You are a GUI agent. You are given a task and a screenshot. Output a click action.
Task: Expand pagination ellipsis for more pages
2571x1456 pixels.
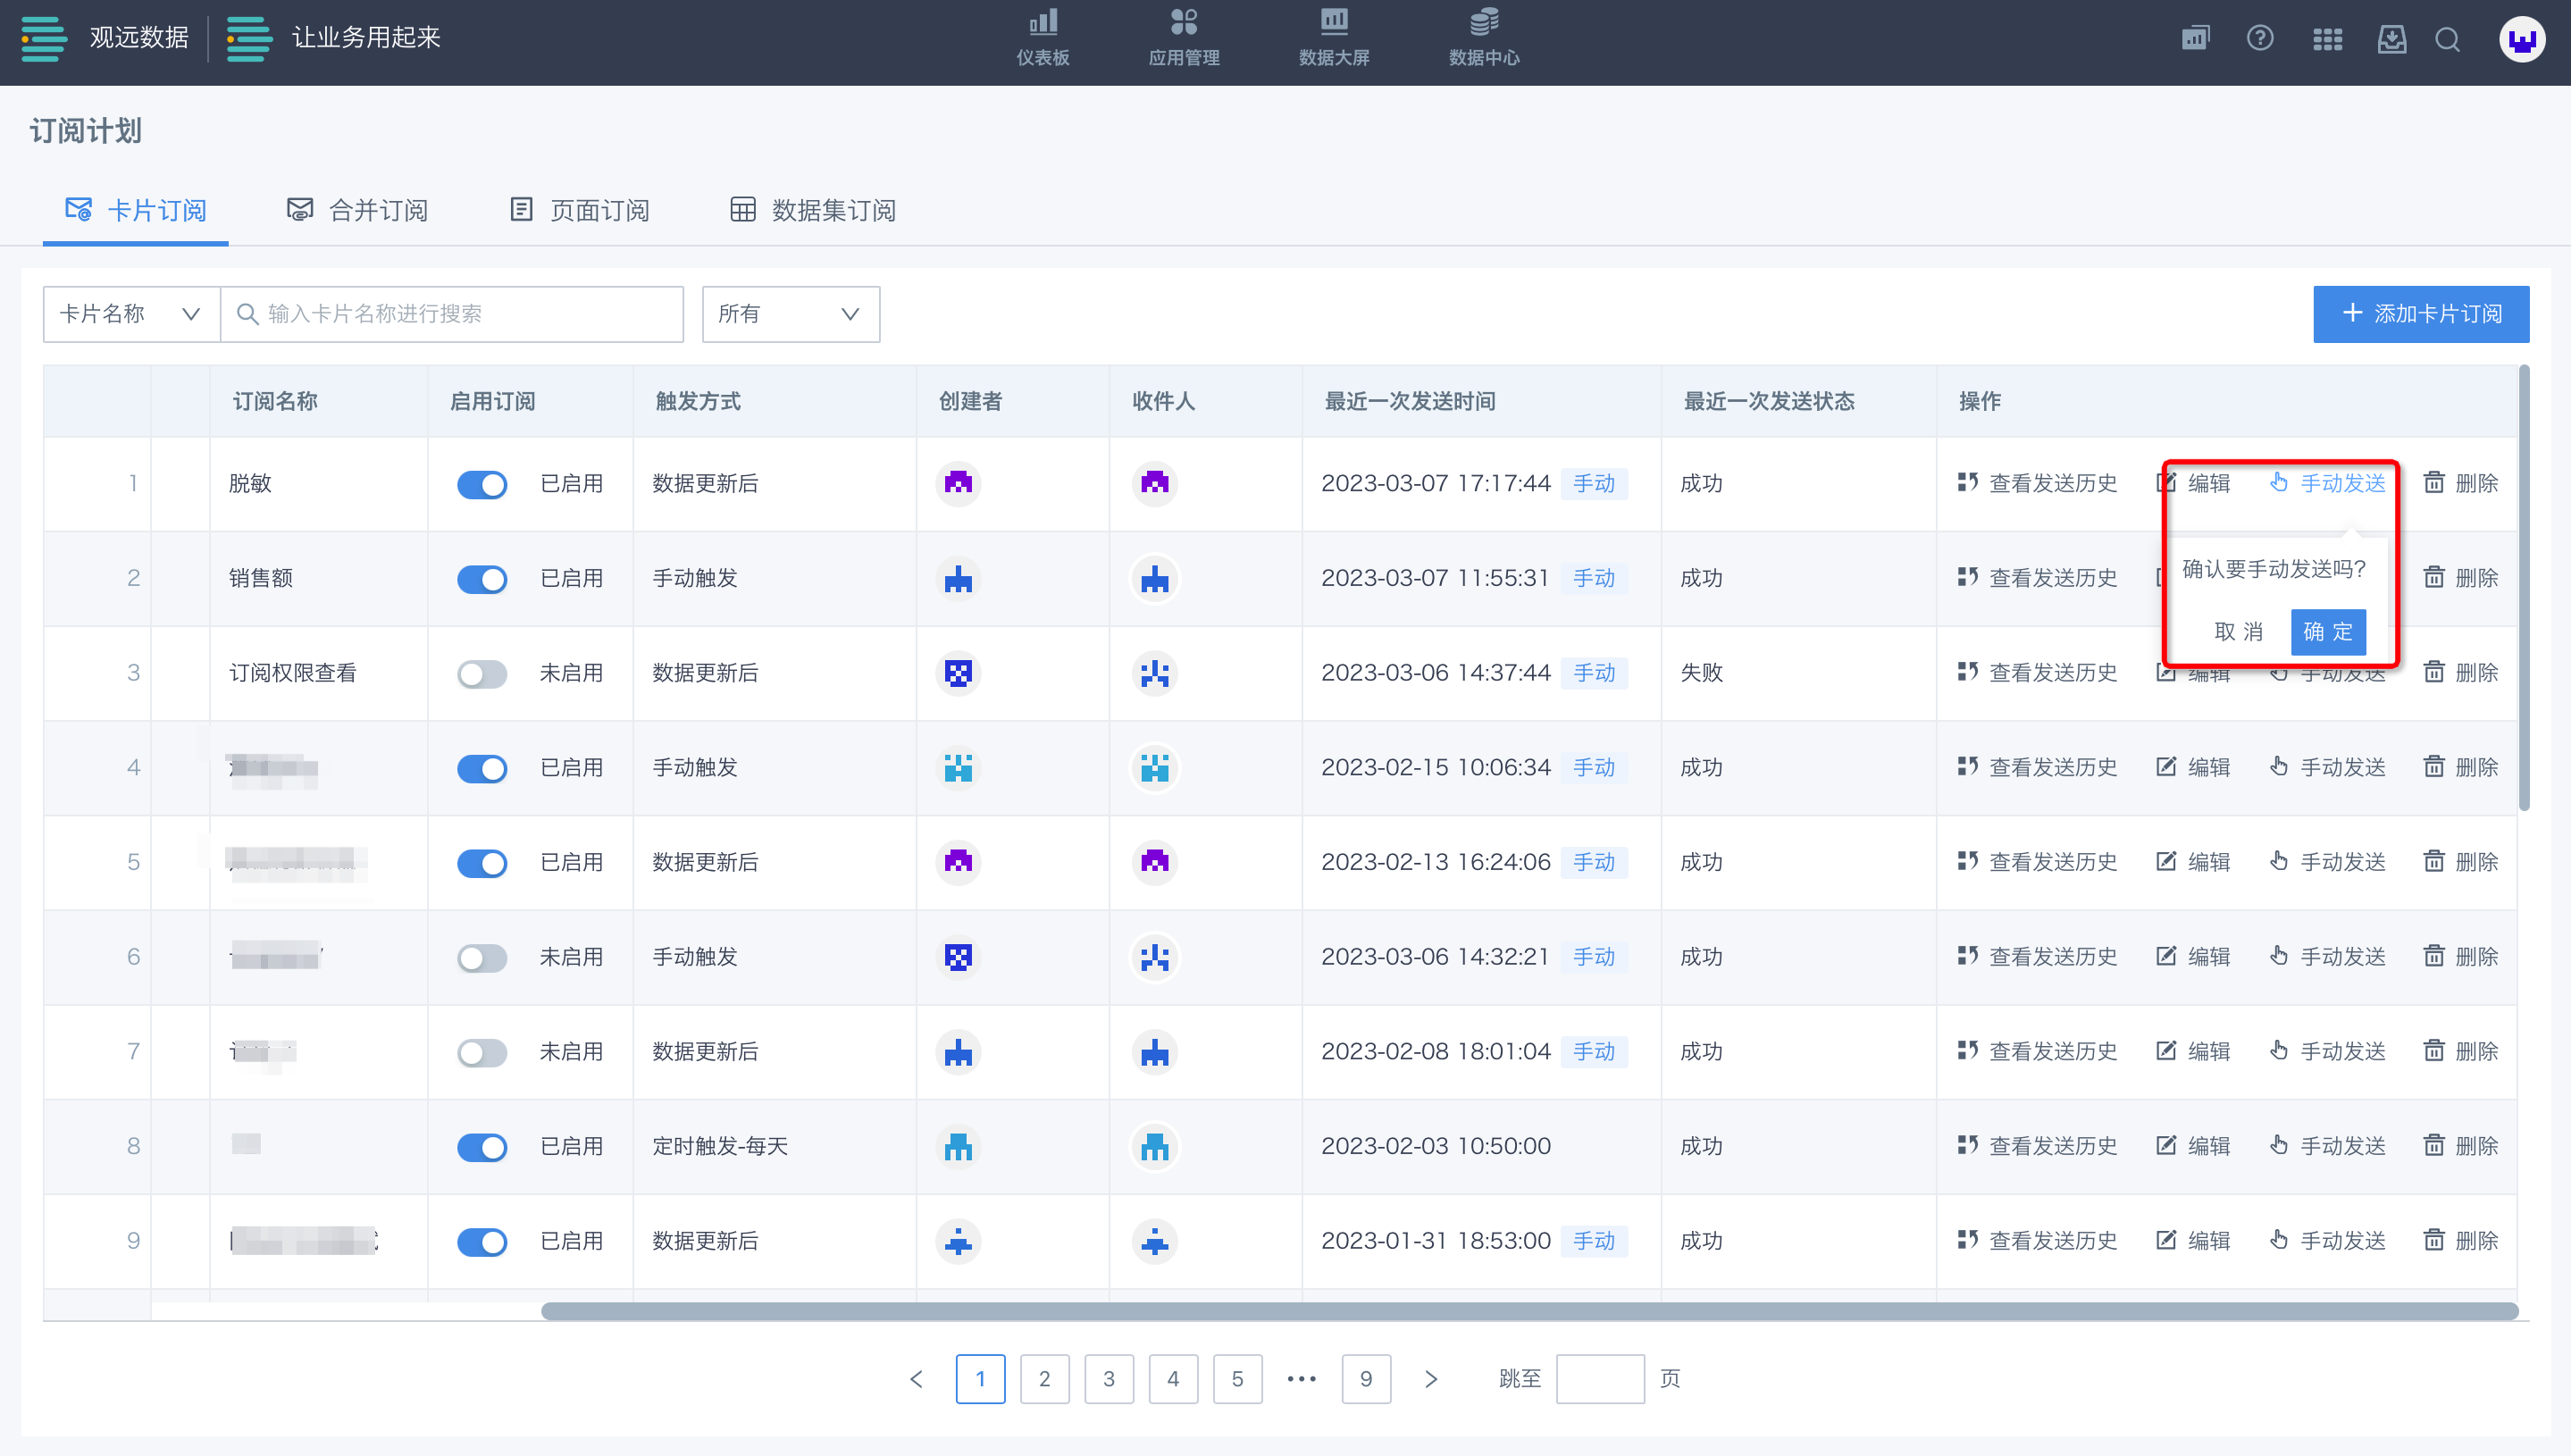click(x=1301, y=1379)
